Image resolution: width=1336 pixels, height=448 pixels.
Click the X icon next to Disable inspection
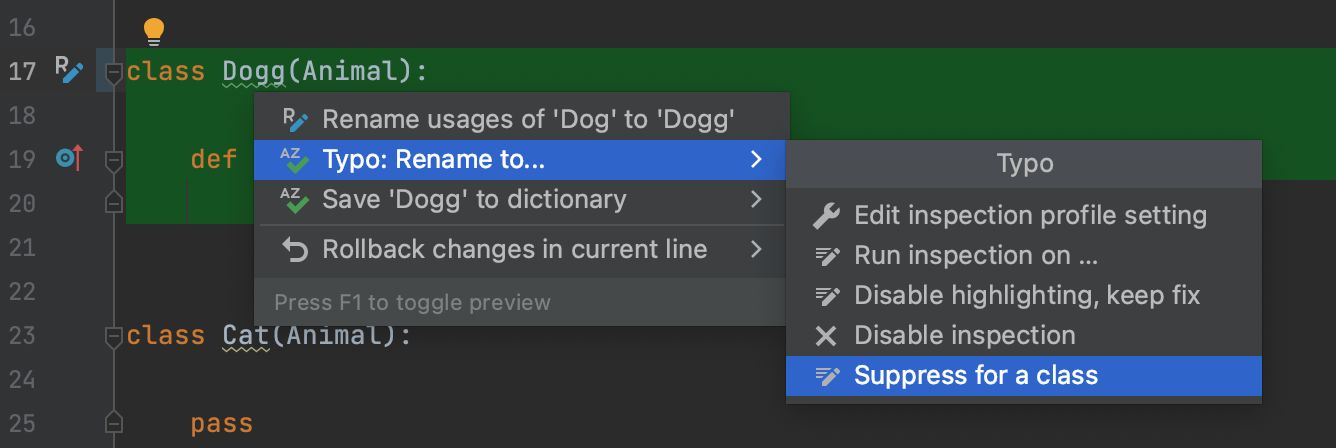tap(826, 336)
